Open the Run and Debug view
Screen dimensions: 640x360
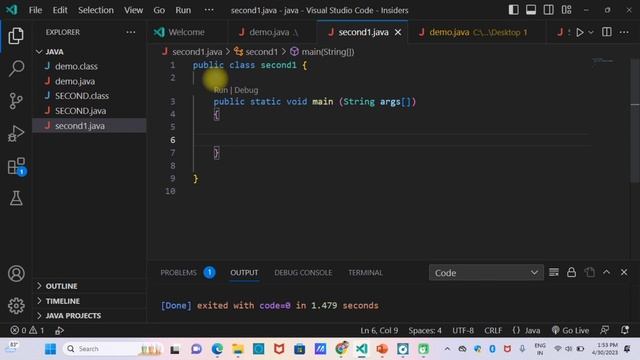16,133
